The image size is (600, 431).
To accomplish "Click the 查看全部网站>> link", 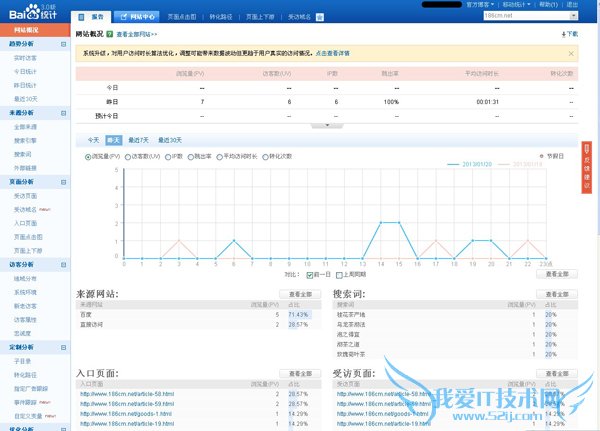I will coord(137,34).
